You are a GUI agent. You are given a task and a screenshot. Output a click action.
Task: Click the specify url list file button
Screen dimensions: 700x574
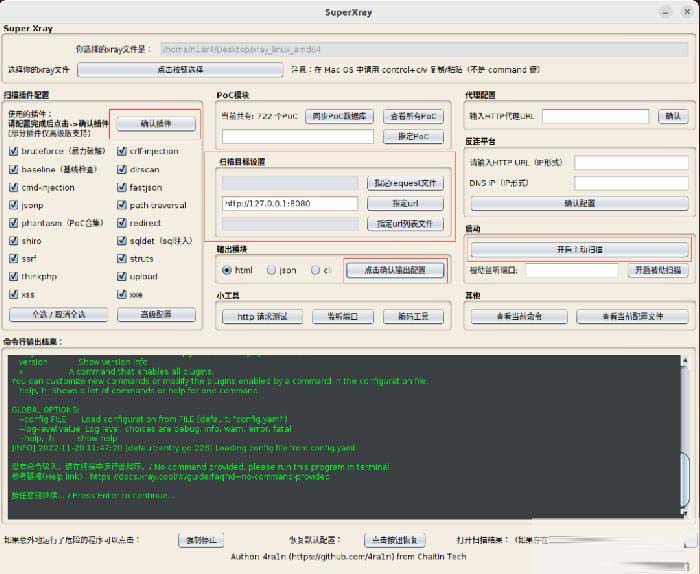click(405, 224)
